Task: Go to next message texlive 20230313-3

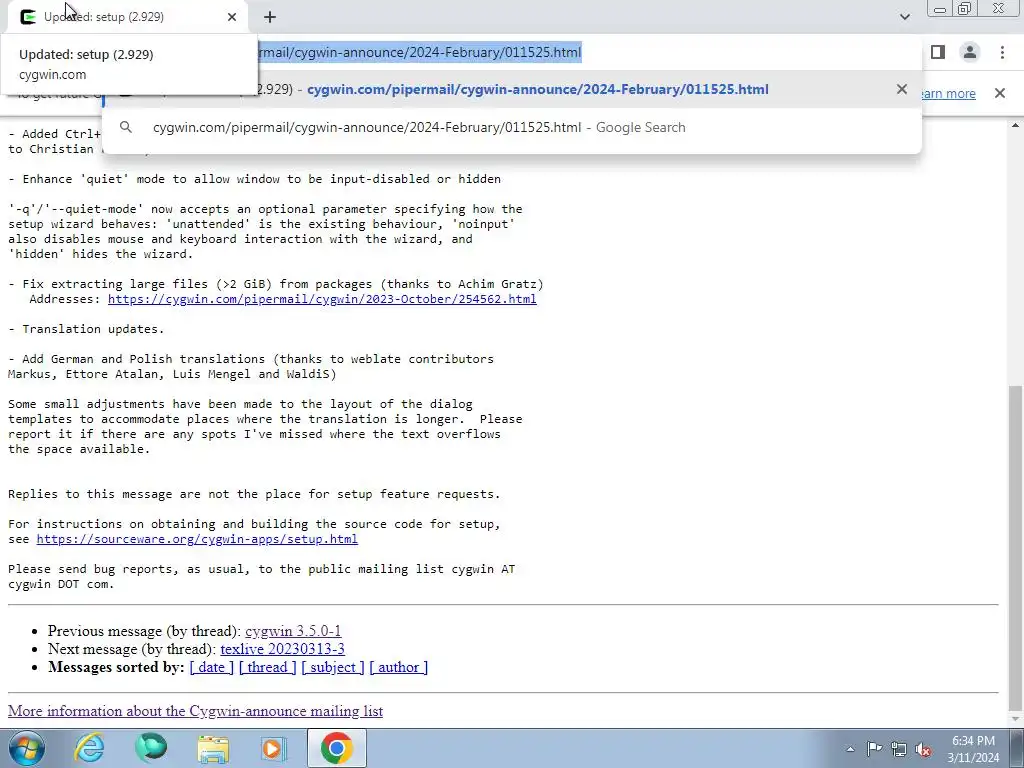Action: click(x=282, y=649)
